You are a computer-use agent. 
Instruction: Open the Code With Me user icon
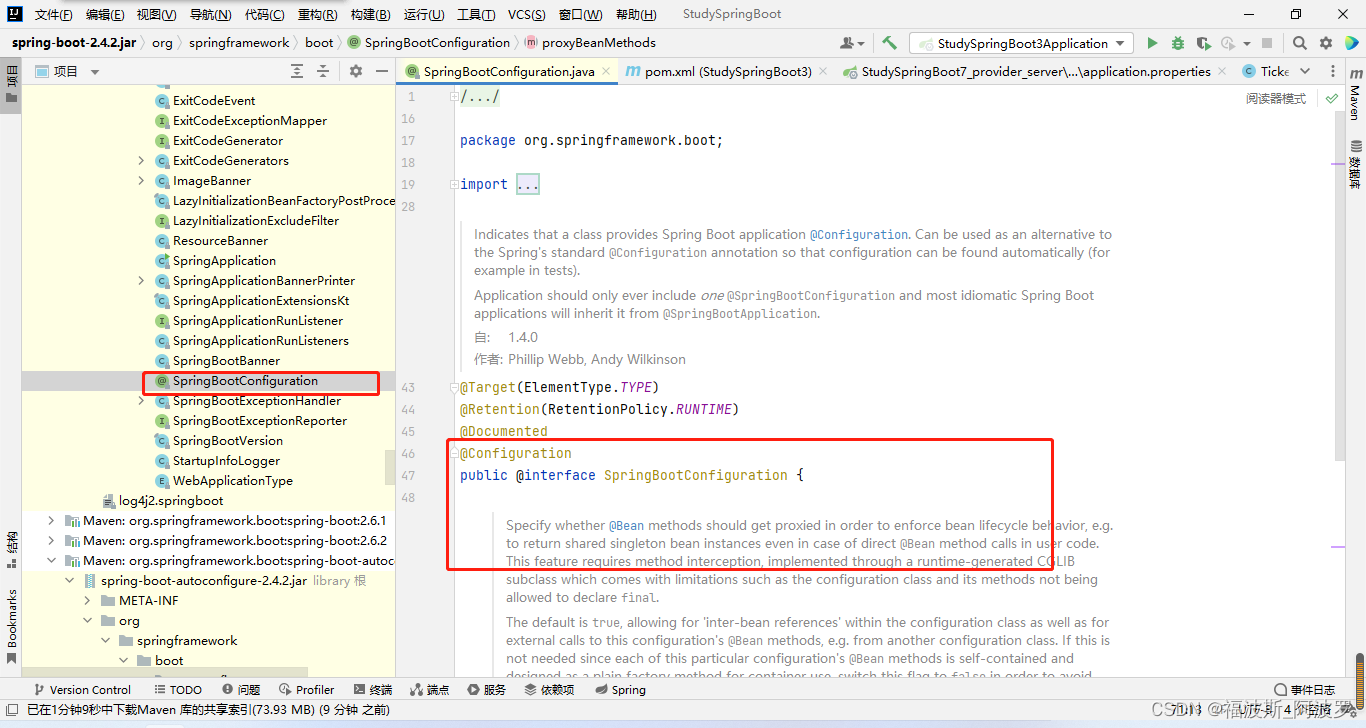[x=852, y=43]
